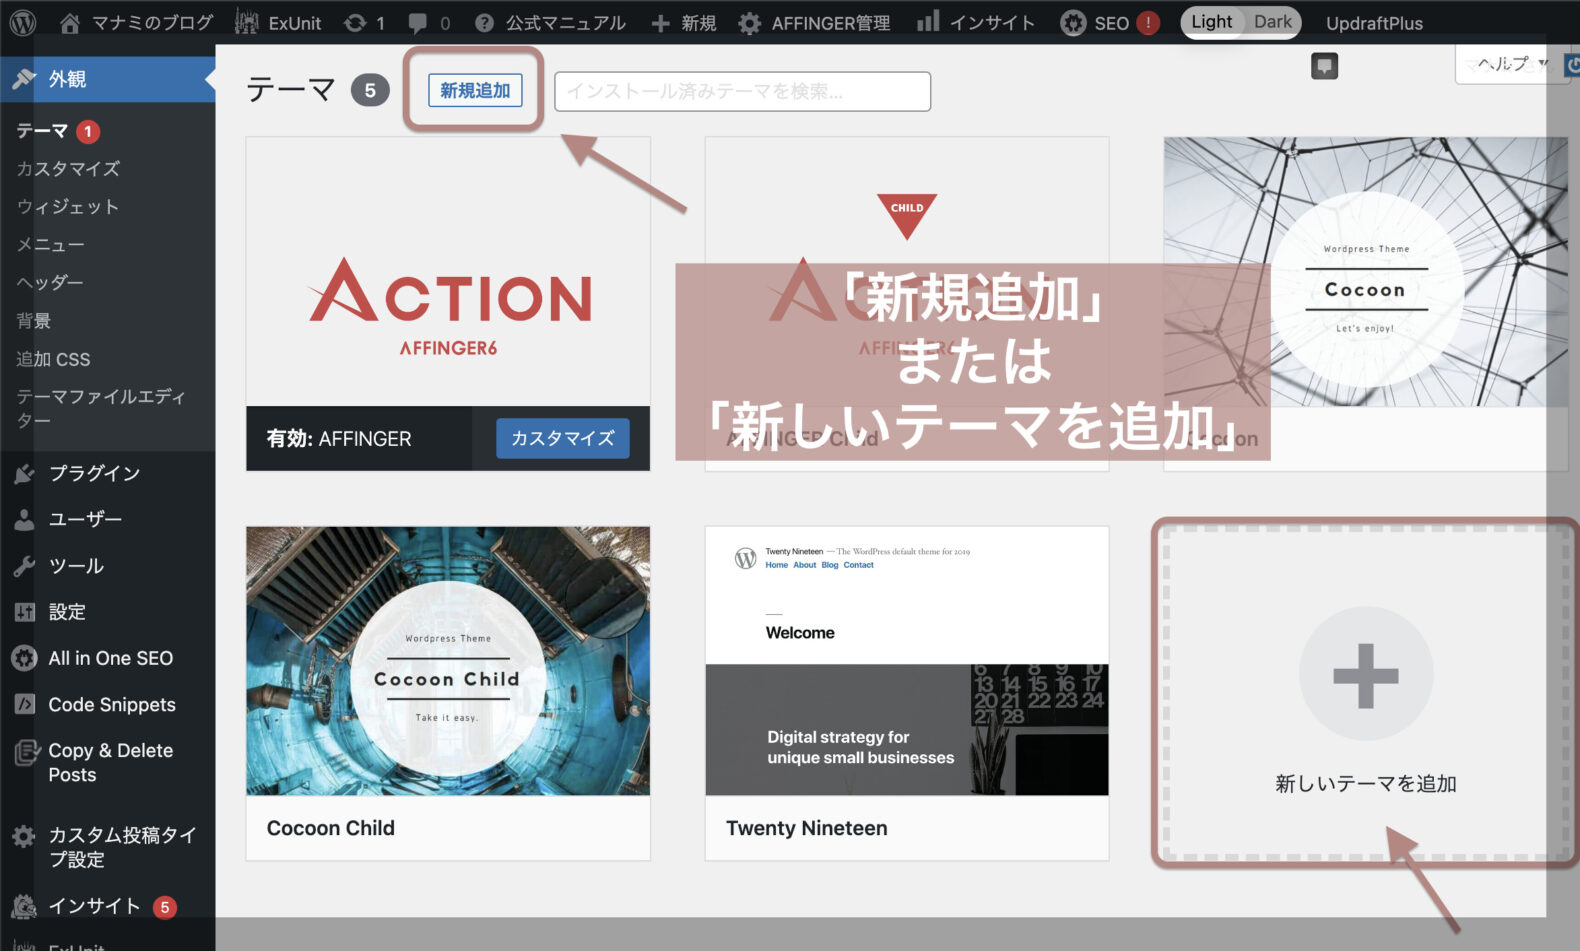The width and height of the screenshot is (1580, 951).
Task: Click the 新規追加 button
Action: pos(475,90)
